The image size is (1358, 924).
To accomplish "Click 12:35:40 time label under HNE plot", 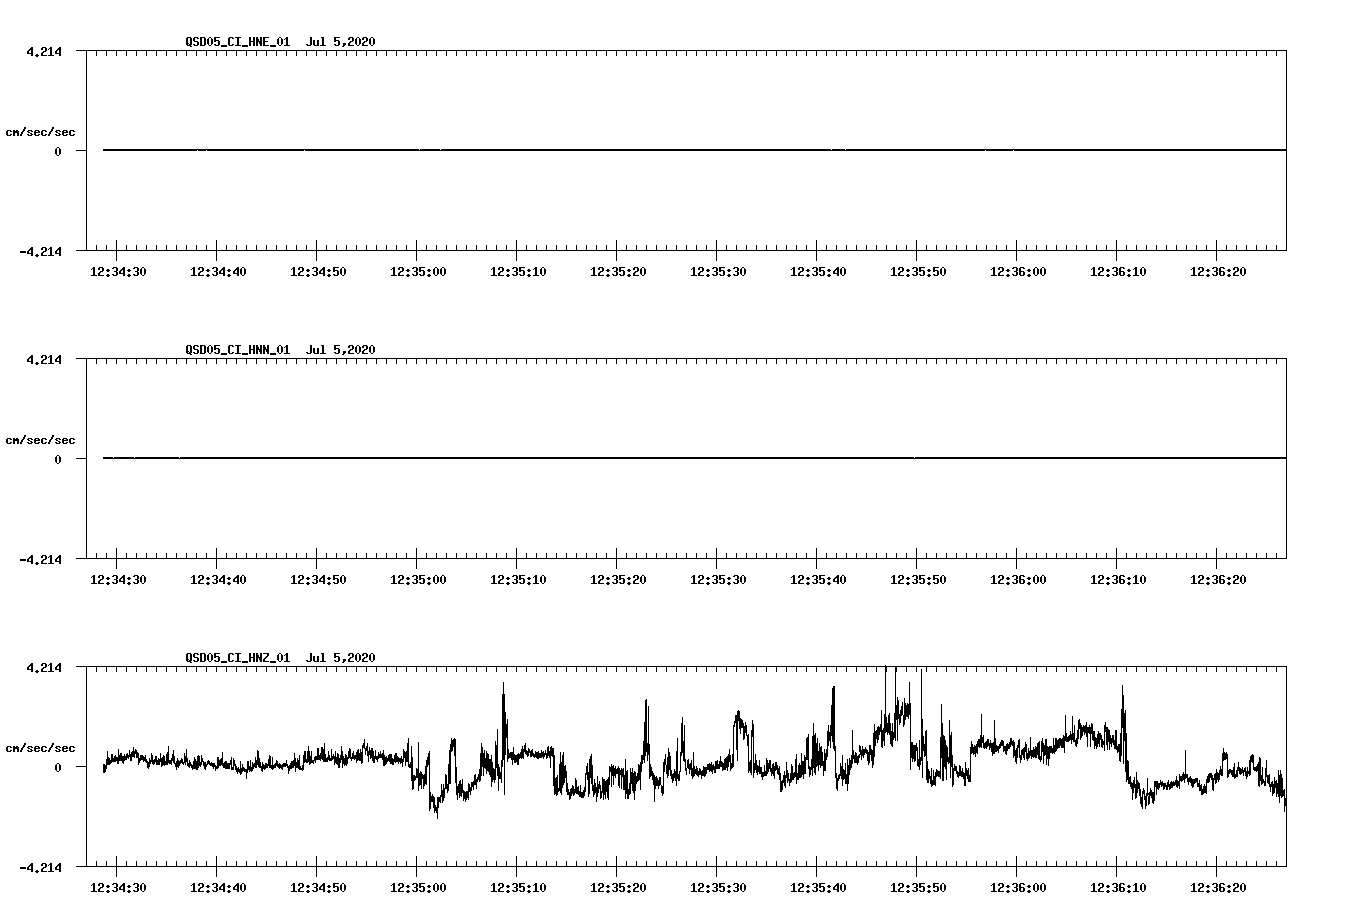I will click(x=818, y=272).
